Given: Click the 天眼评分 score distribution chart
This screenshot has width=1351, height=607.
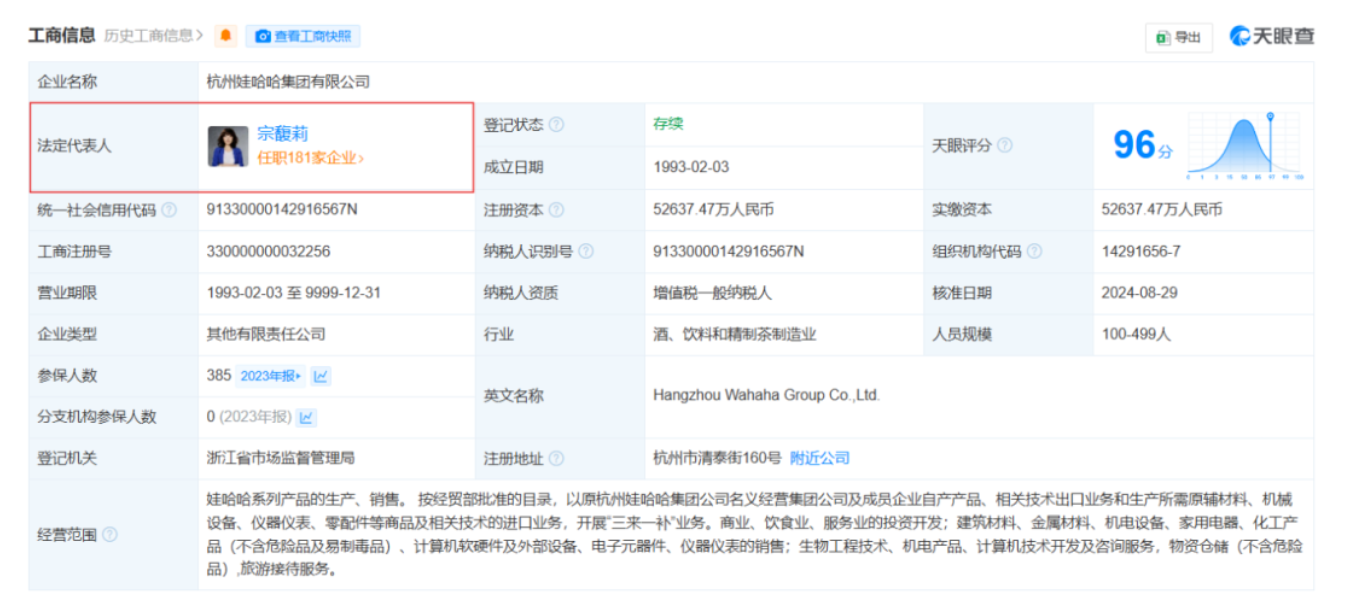Looking at the screenshot, I should (1243, 145).
